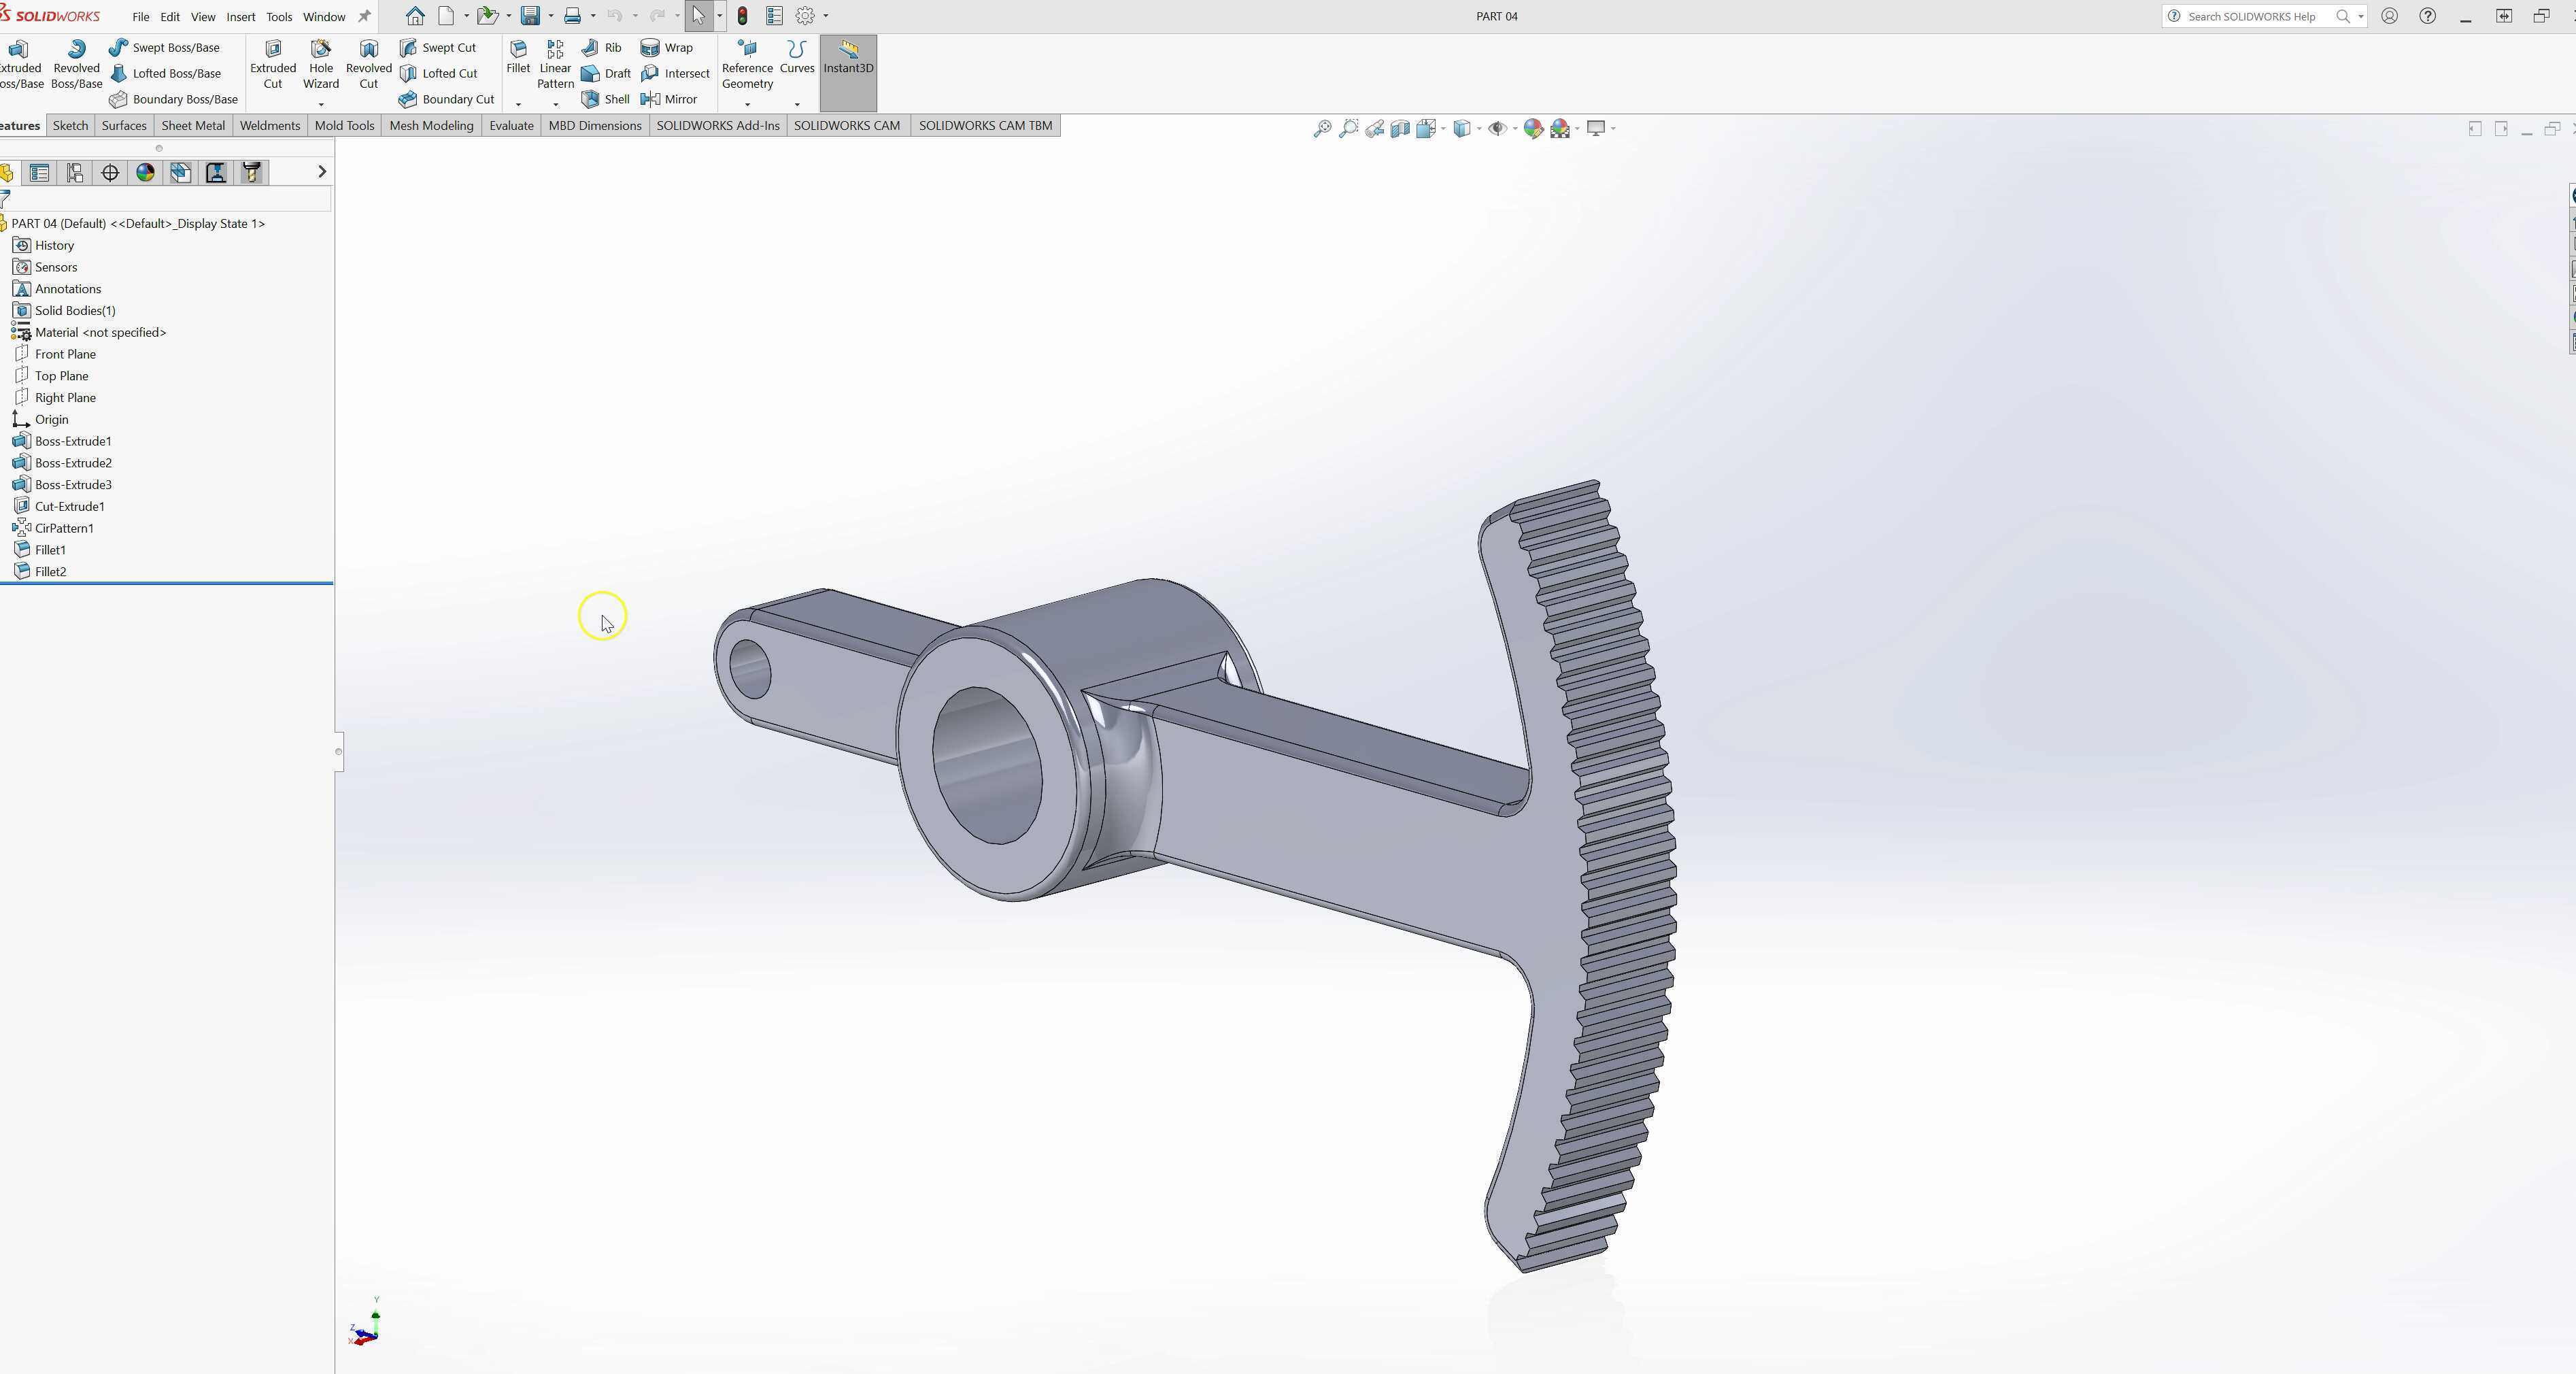Screen dimensions: 2576x1374
Task: Open the Insert menu
Action: tap(240, 17)
